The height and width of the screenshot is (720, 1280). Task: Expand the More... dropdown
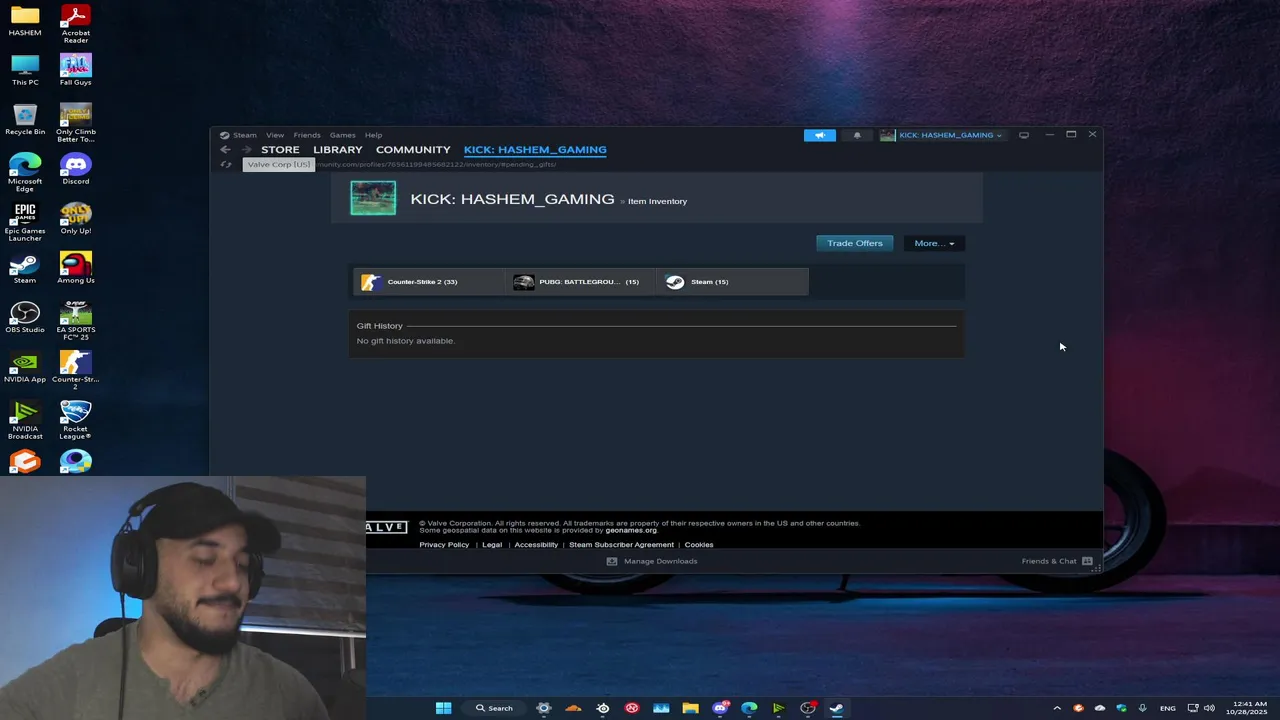point(934,243)
